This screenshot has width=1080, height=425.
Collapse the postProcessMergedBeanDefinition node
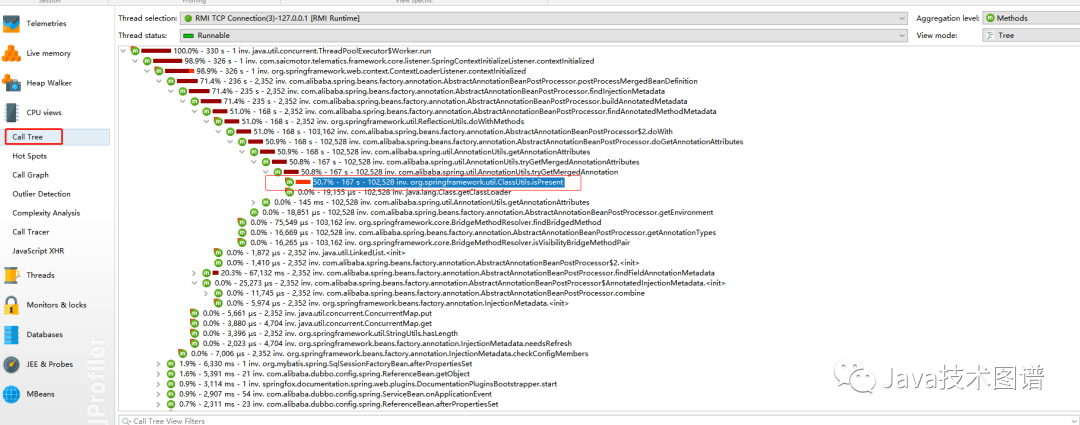pyautogui.click(x=159, y=81)
